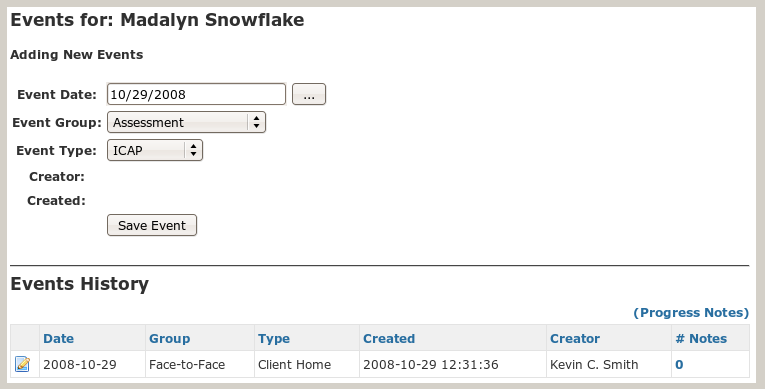Sort by the Created column header
765x389 pixels.
point(389,338)
